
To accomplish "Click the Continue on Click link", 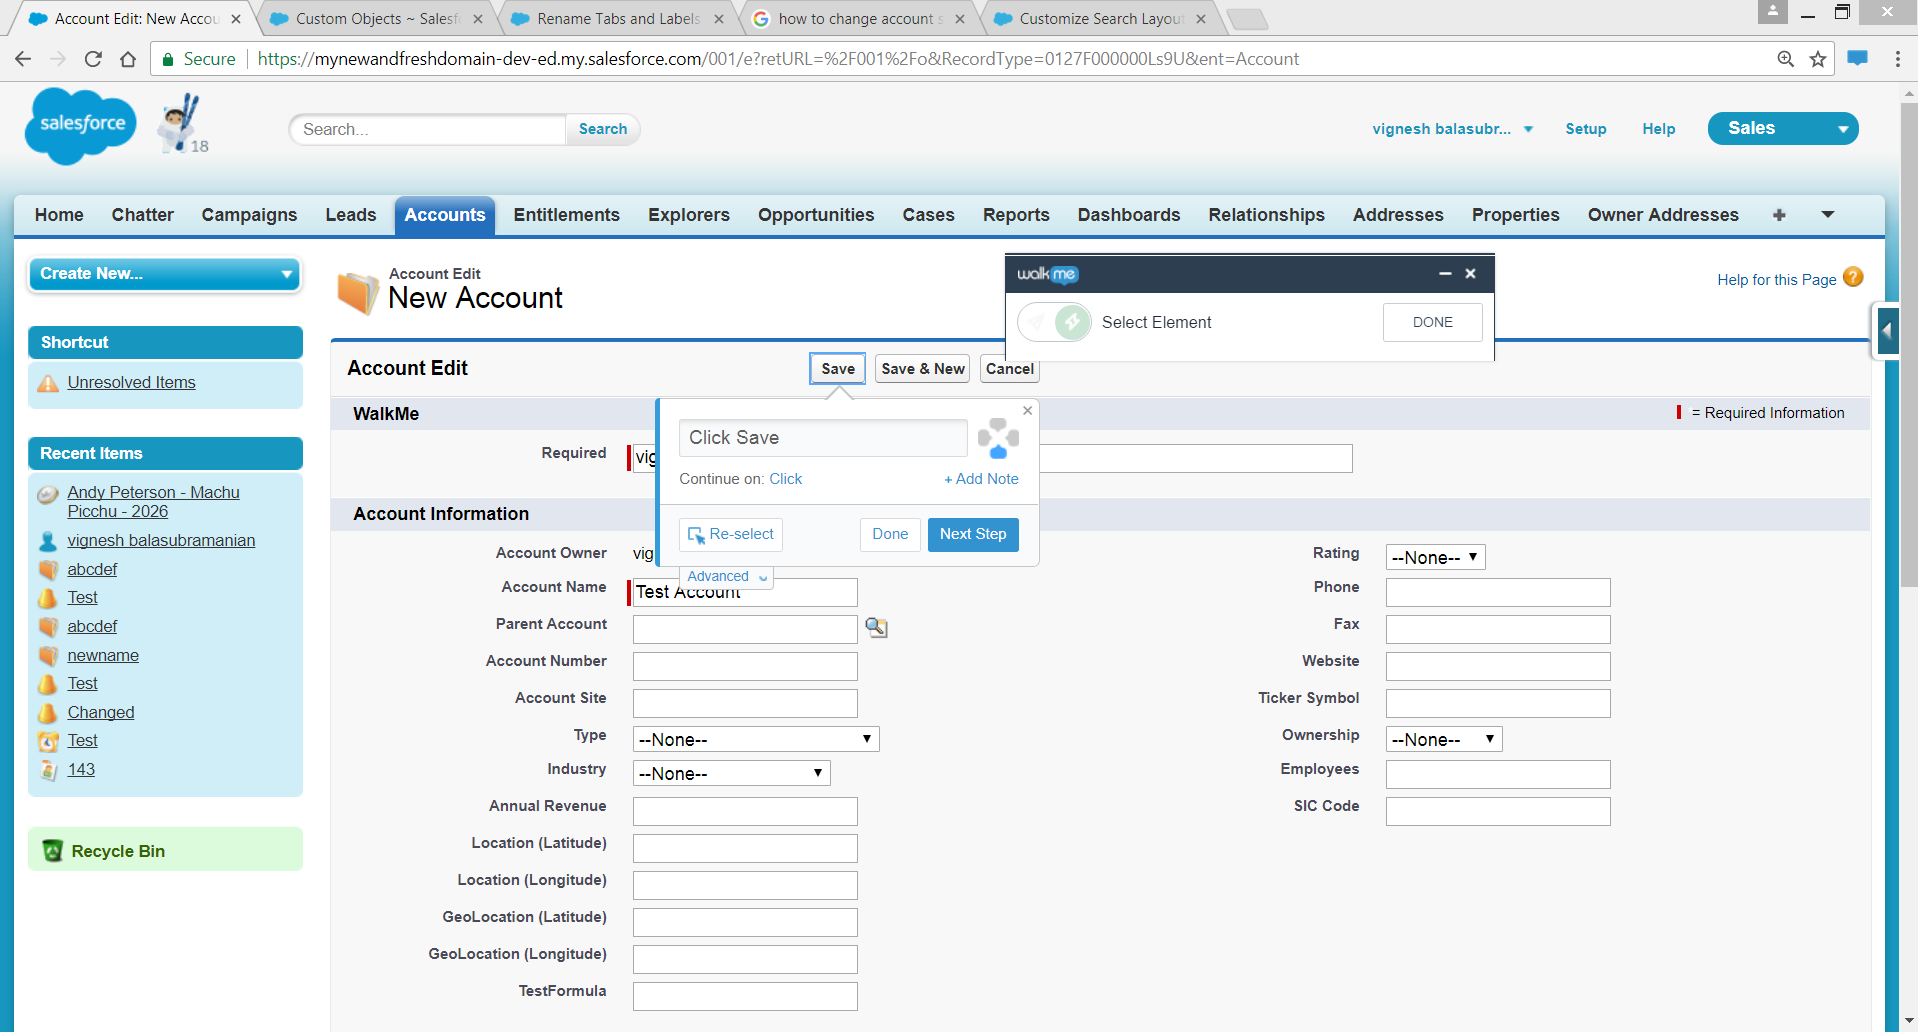I will pyautogui.click(x=785, y=479).
